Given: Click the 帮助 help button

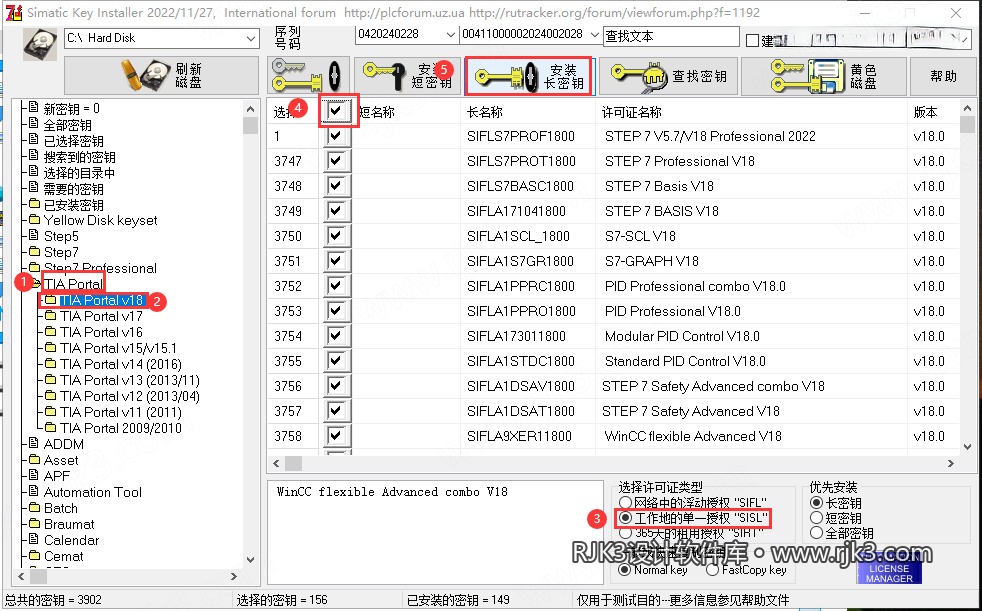Looking at the screenshot, I should pyautogui.click(x=943, y=76).
